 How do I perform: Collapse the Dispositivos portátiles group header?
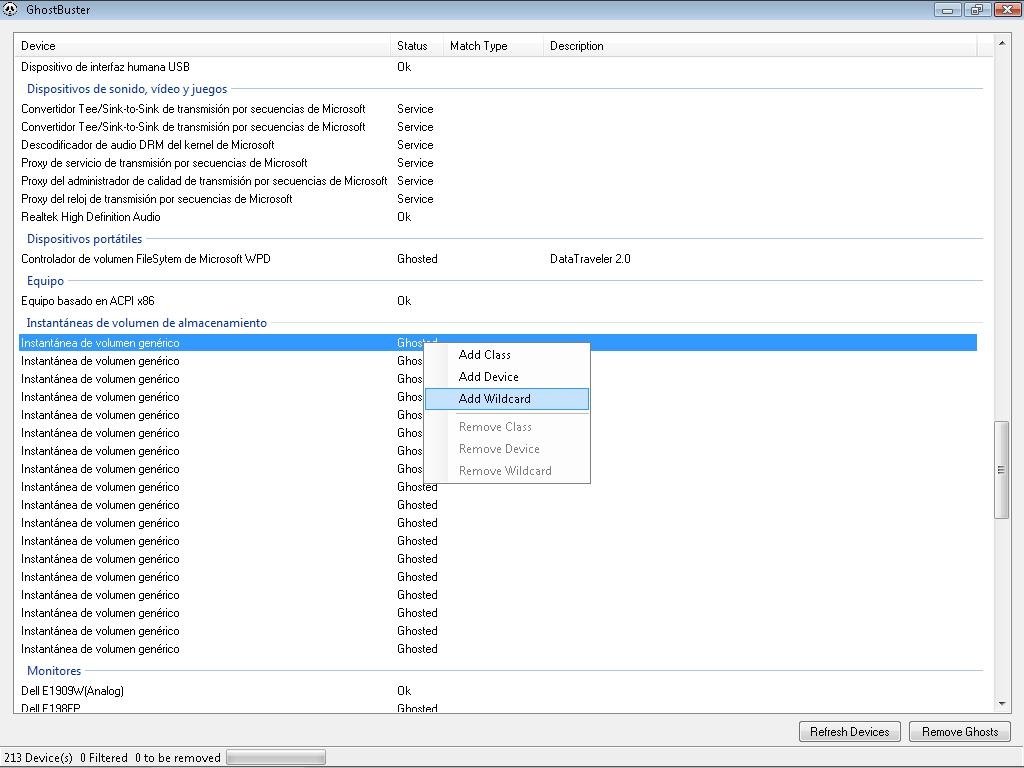[x=84, y=239]
